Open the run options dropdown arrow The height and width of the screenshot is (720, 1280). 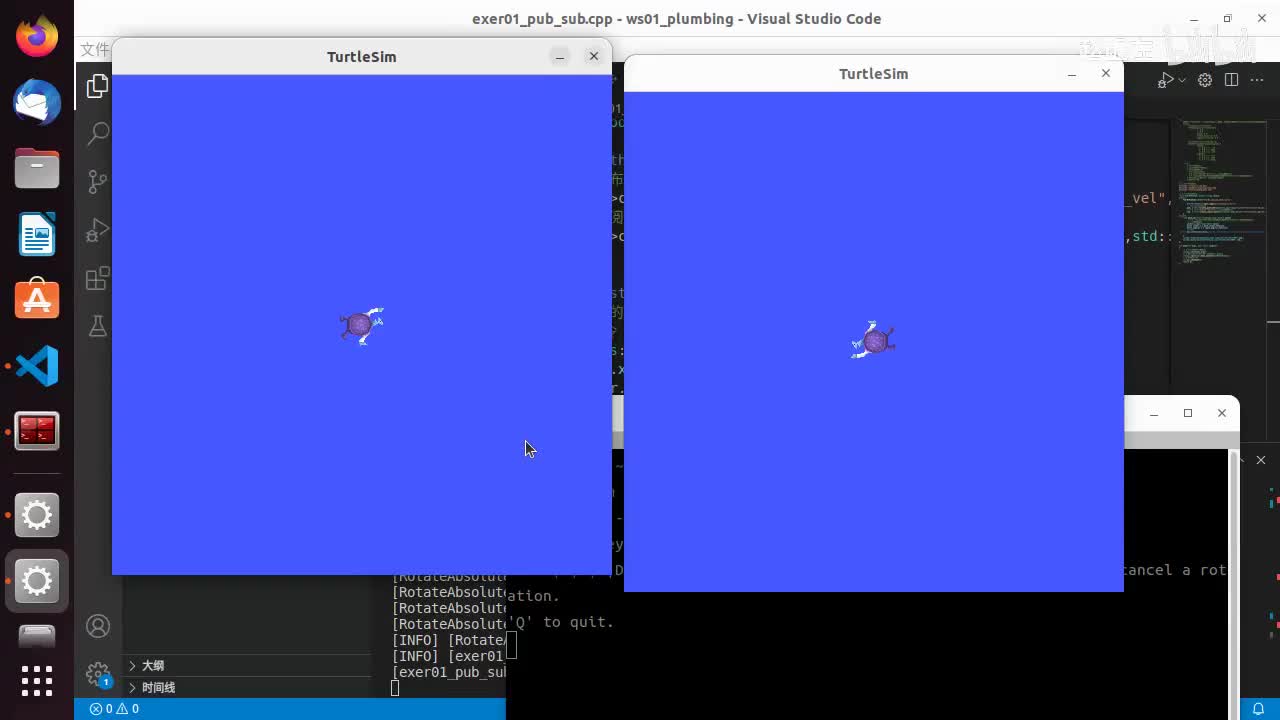(1182, 80)
